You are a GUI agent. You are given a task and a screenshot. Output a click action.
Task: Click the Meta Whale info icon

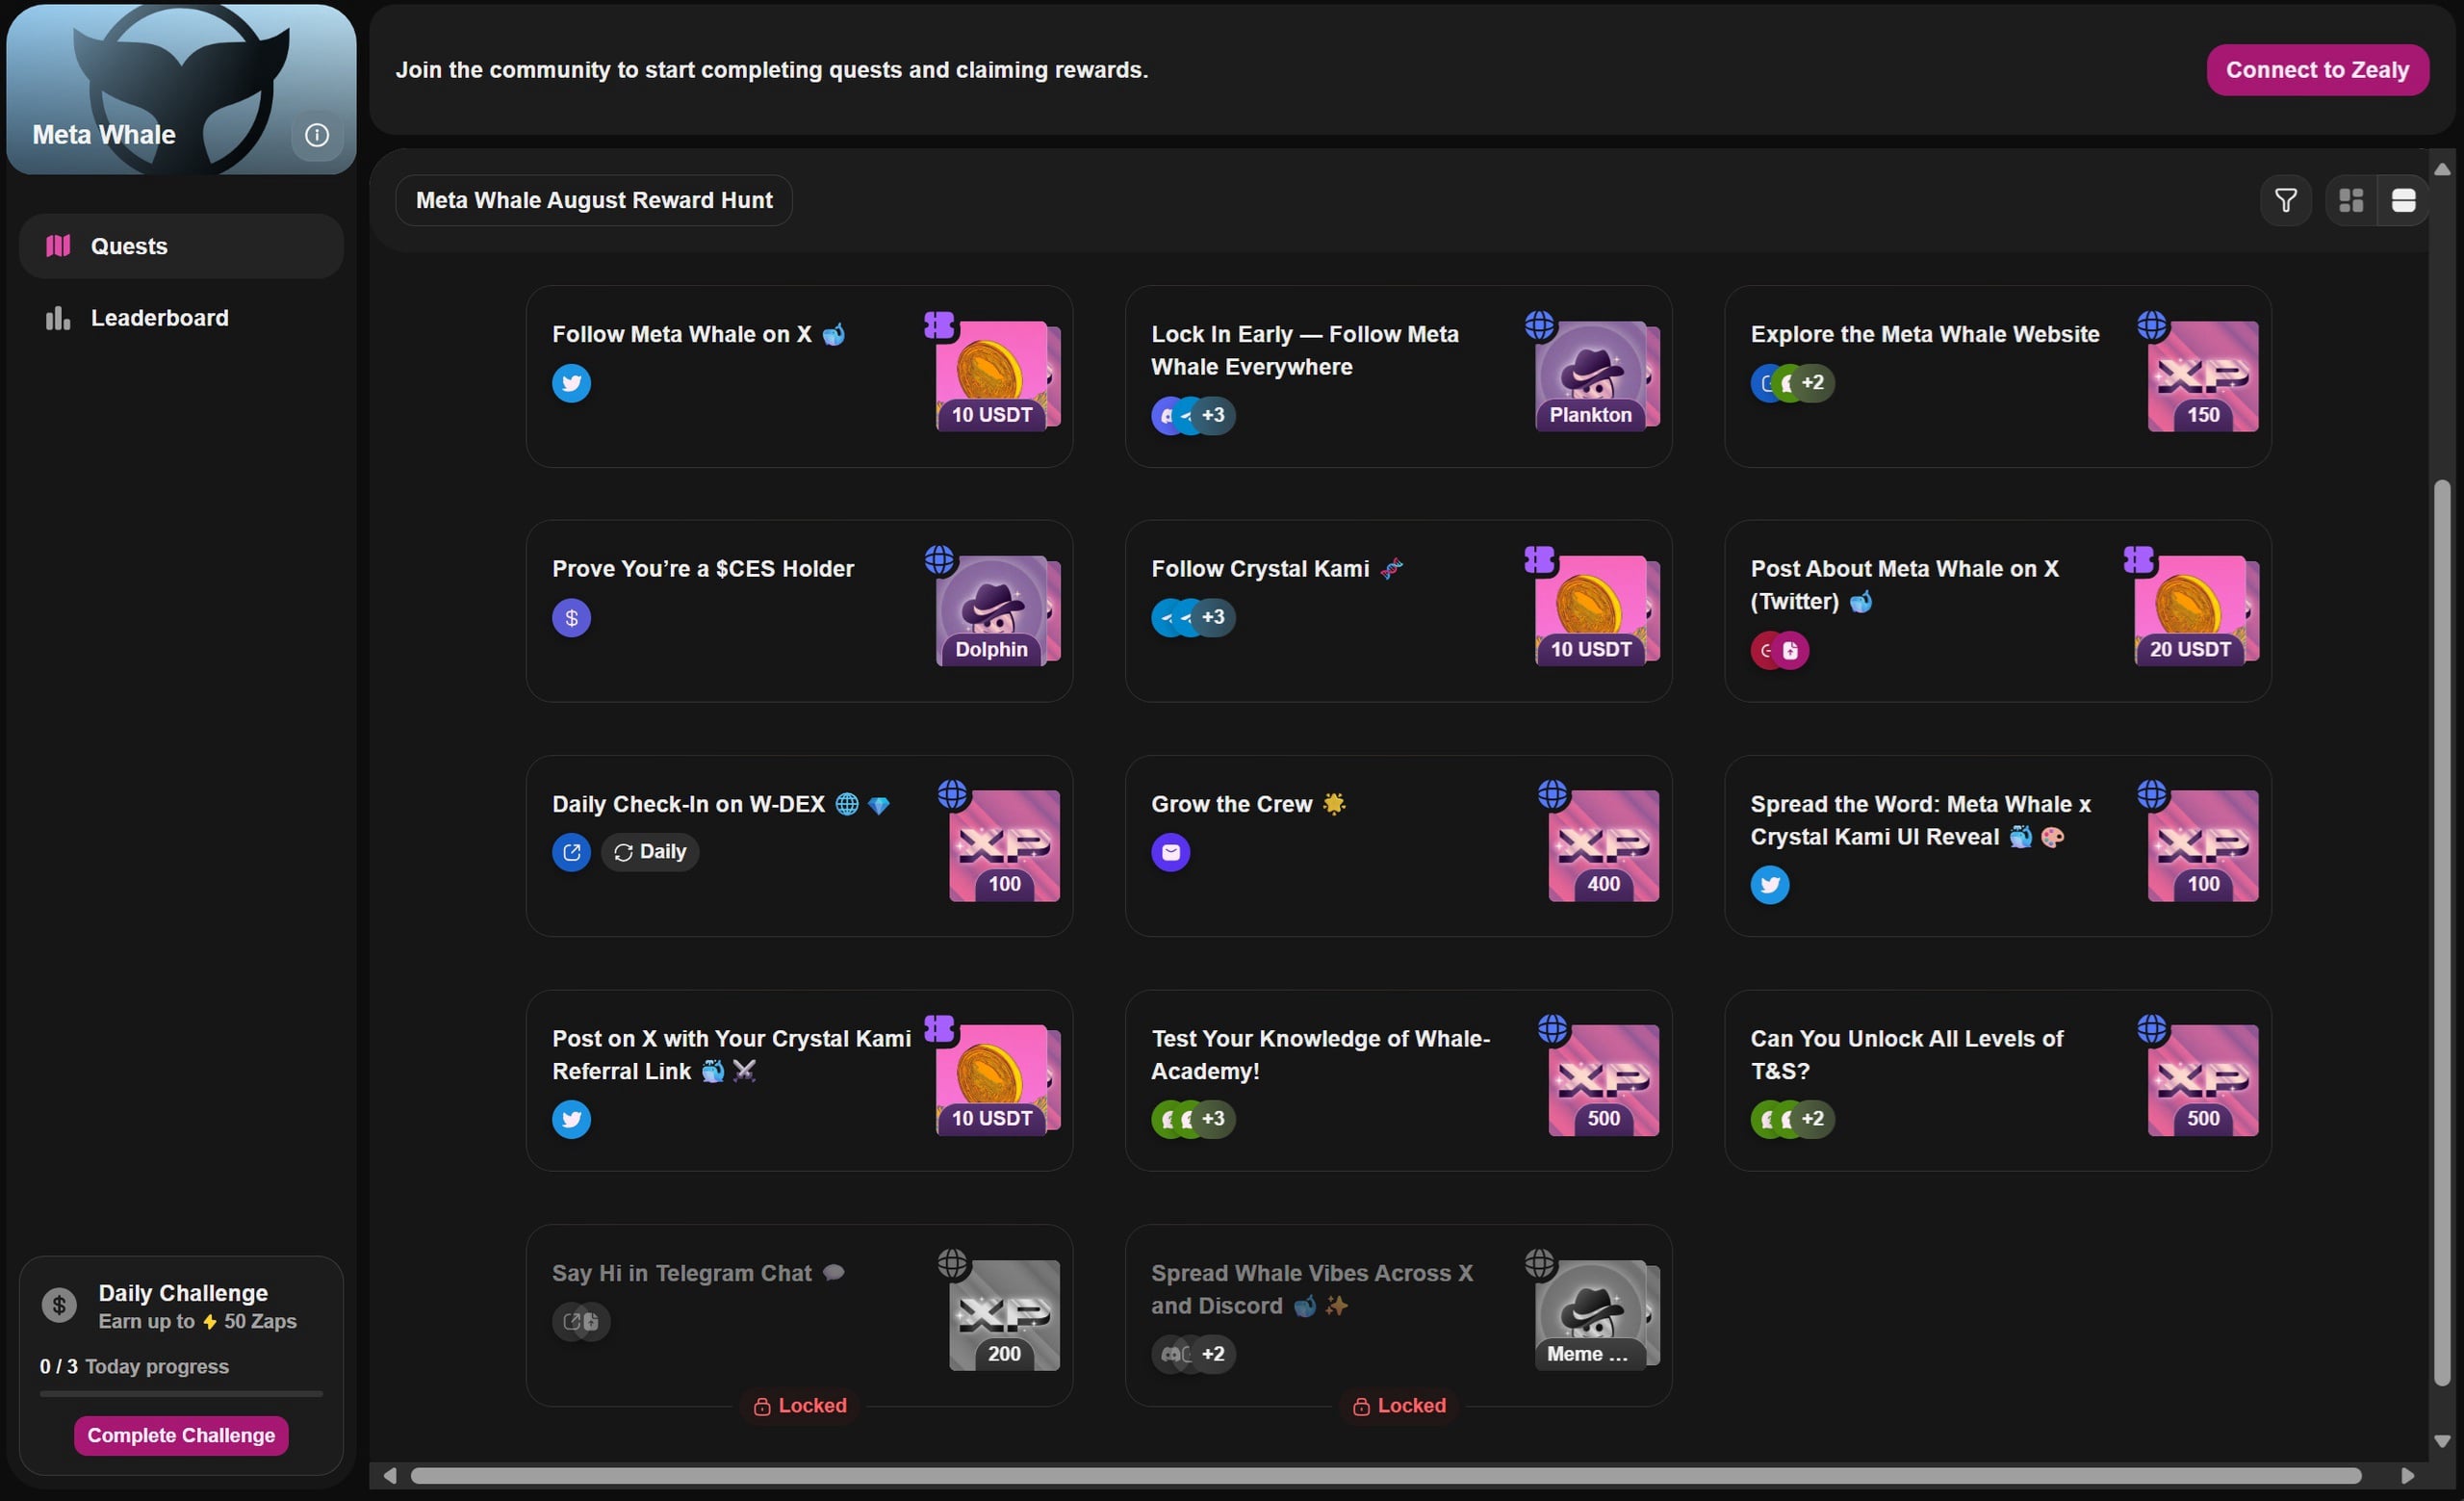(x=316, y=135)
